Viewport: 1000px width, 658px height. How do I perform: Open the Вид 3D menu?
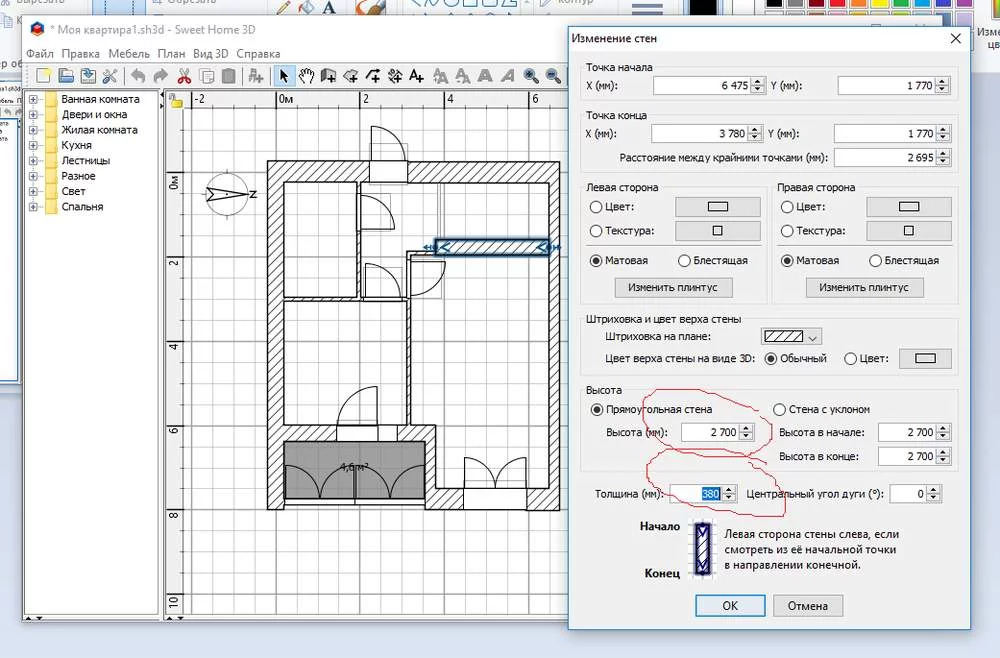point(210,53)
